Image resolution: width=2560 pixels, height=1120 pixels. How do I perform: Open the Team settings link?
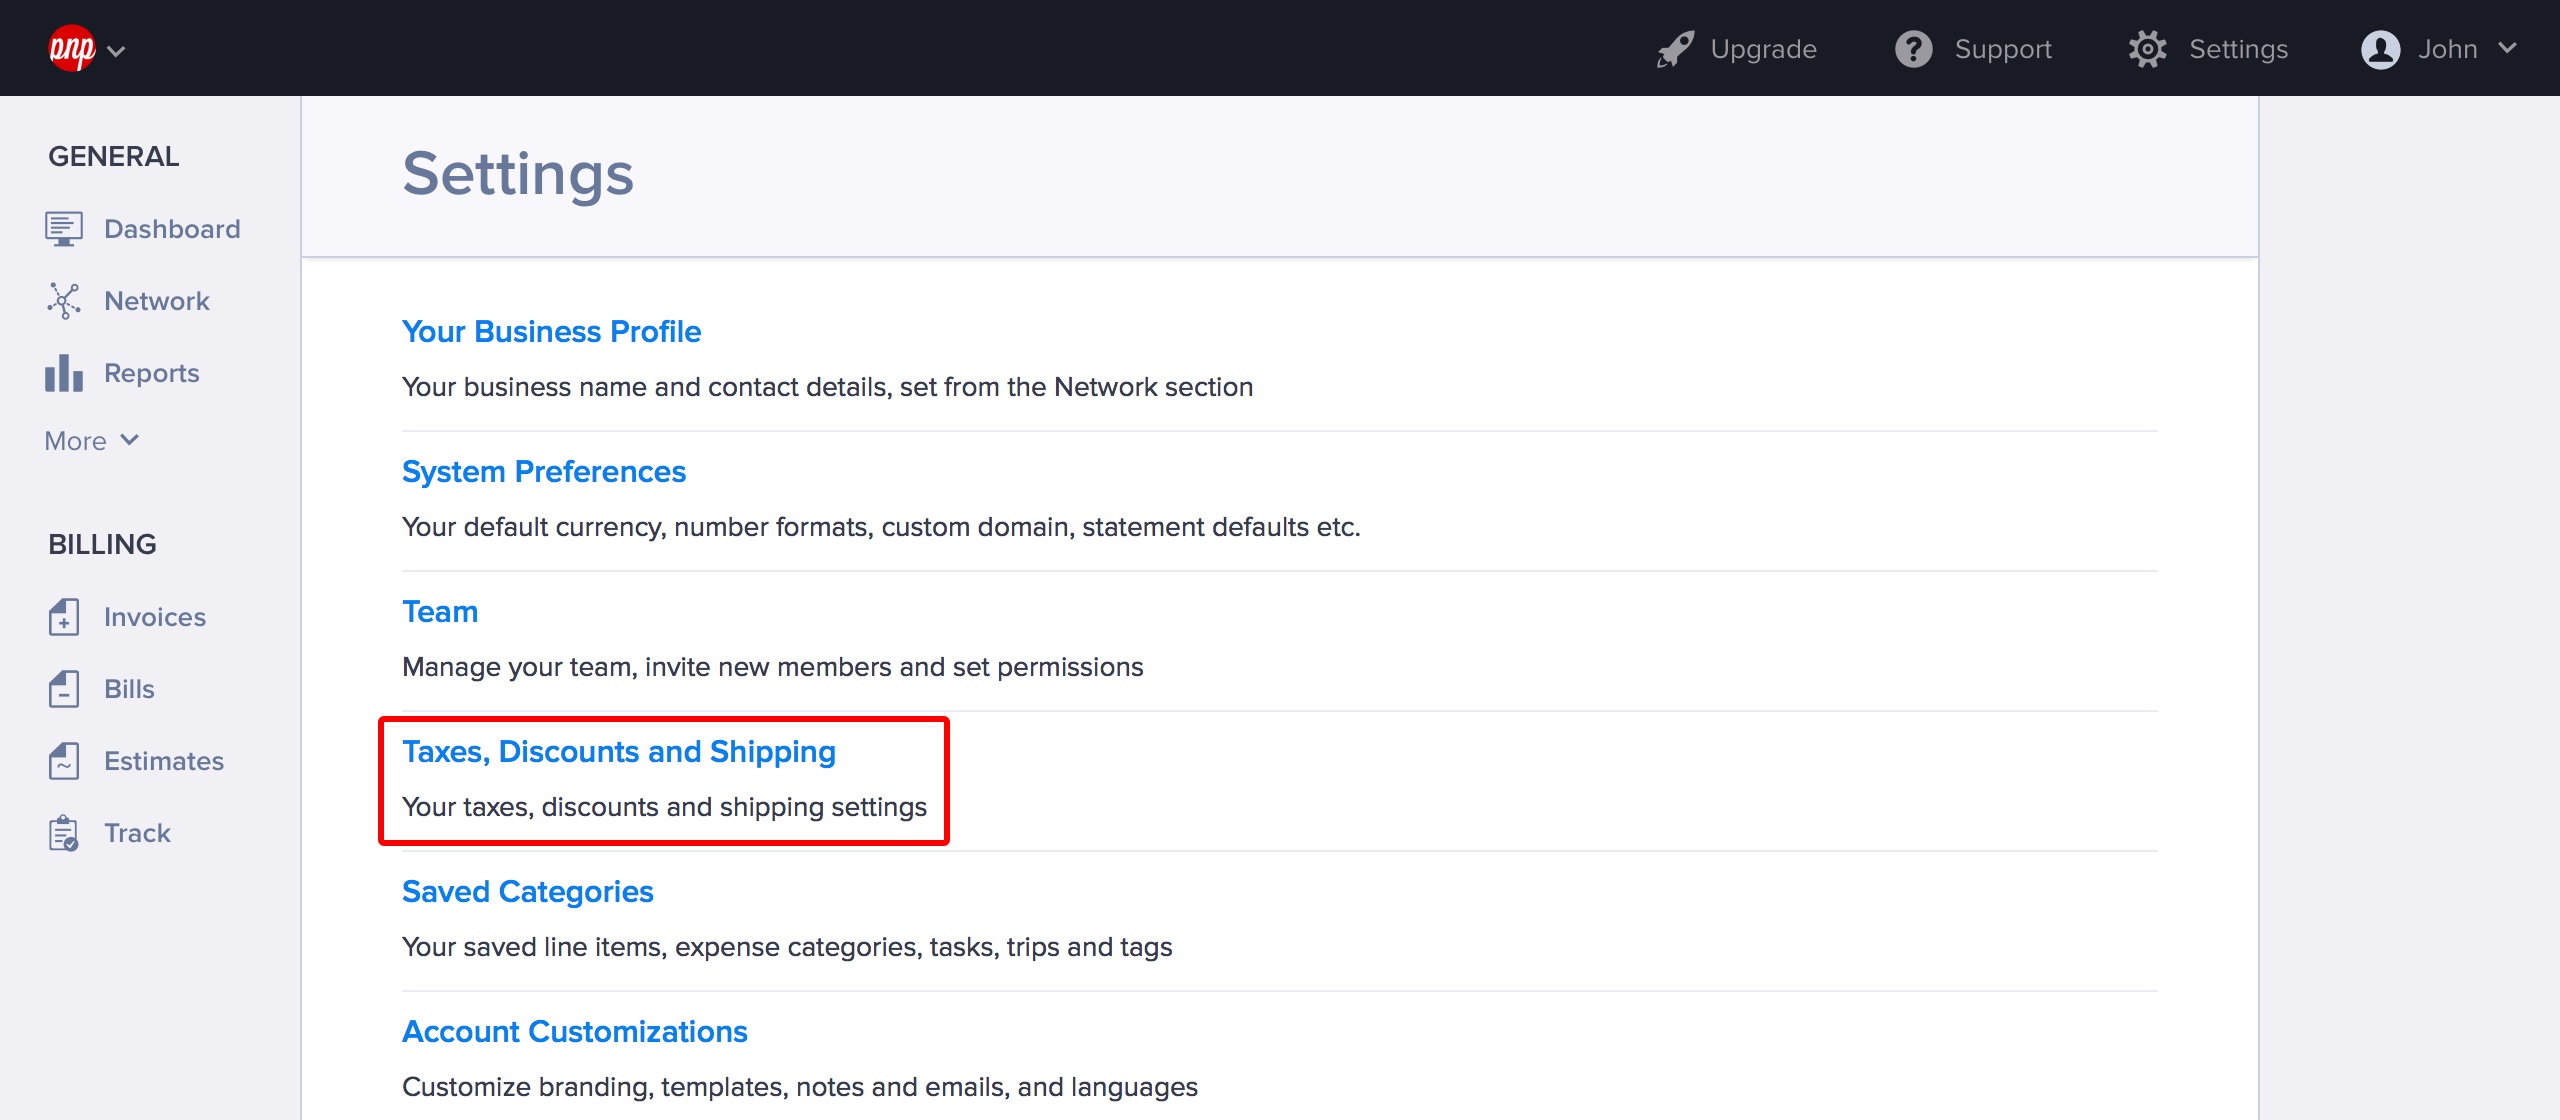click(x=440, y=611)
